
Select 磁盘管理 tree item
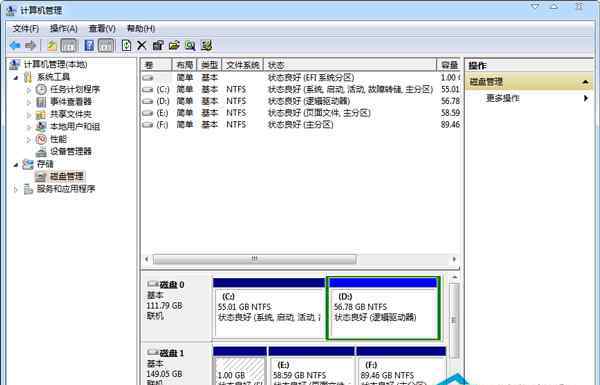point(67,176)
